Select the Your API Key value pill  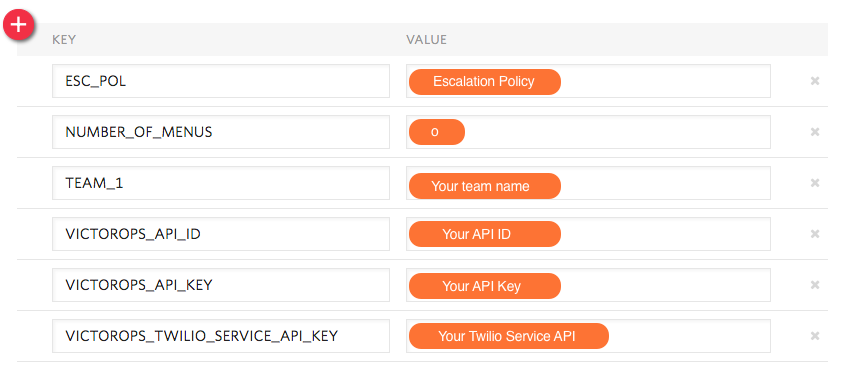coord(485,286)
